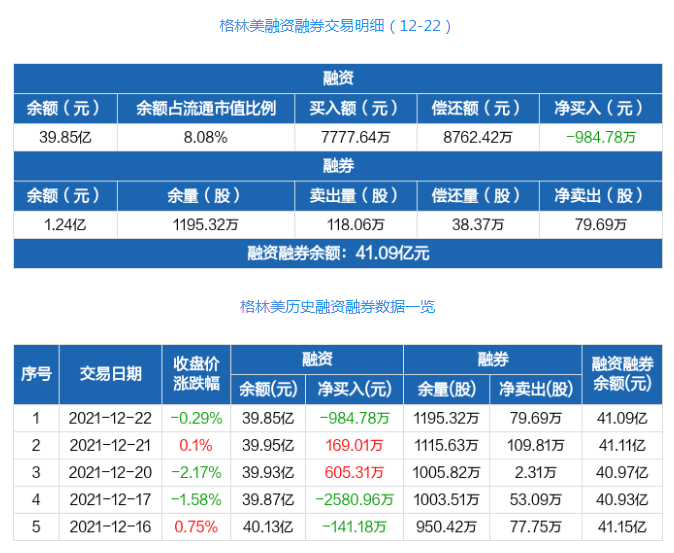674x553 pixels.
Task: Select the 偿还量（股） header cell
Action: 478,196
